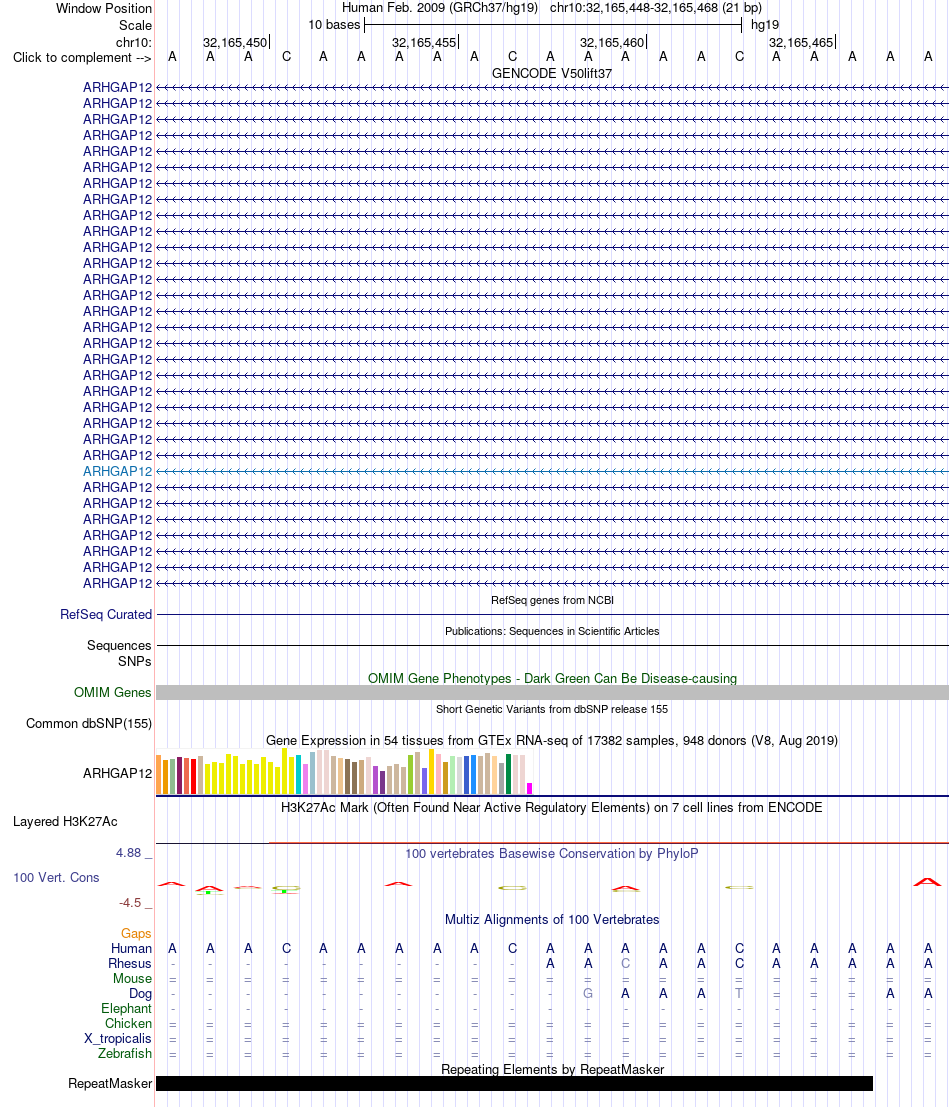Click the 'Layered H3K27Ac' track label
This screenshot has height=1107, width=950.
65,822
